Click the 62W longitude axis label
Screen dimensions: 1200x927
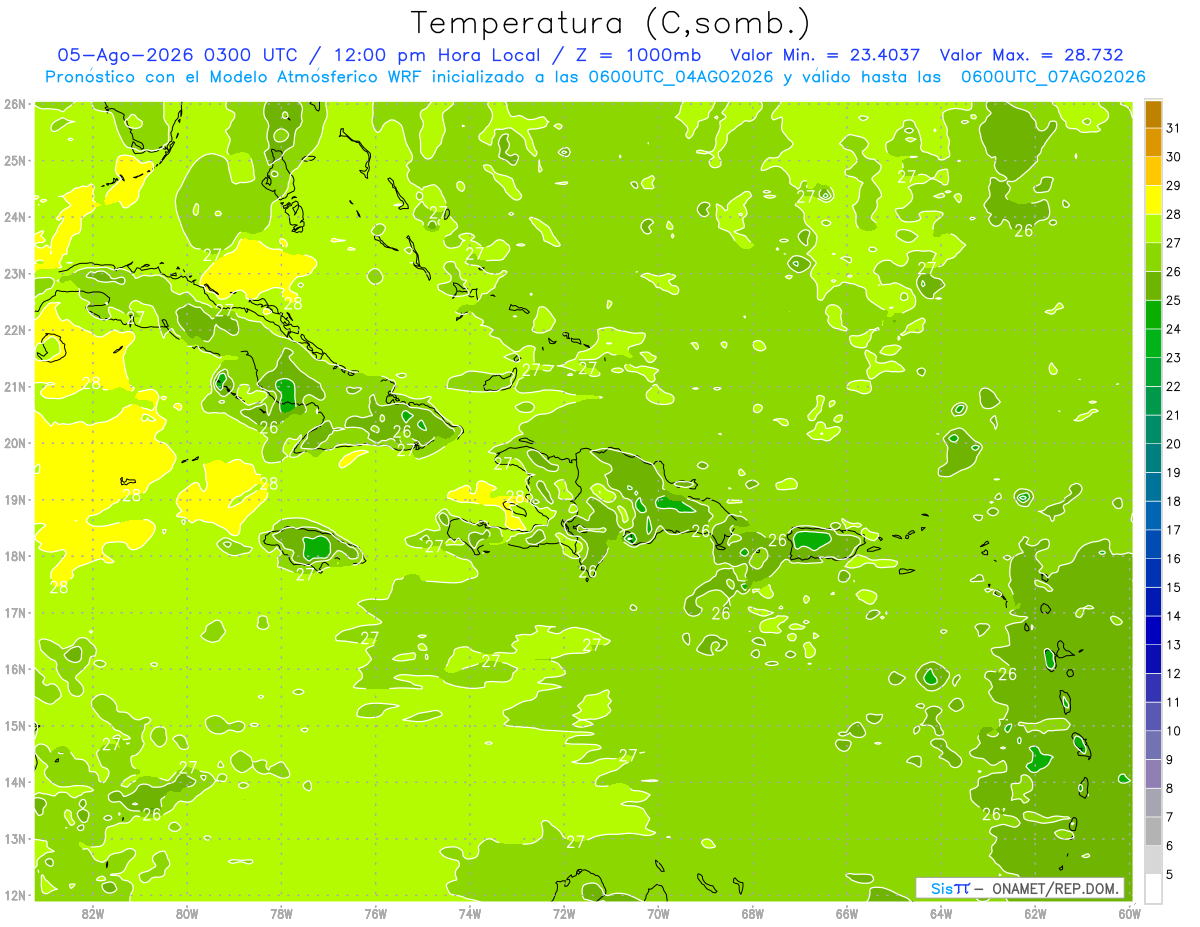coord(1035,913)
